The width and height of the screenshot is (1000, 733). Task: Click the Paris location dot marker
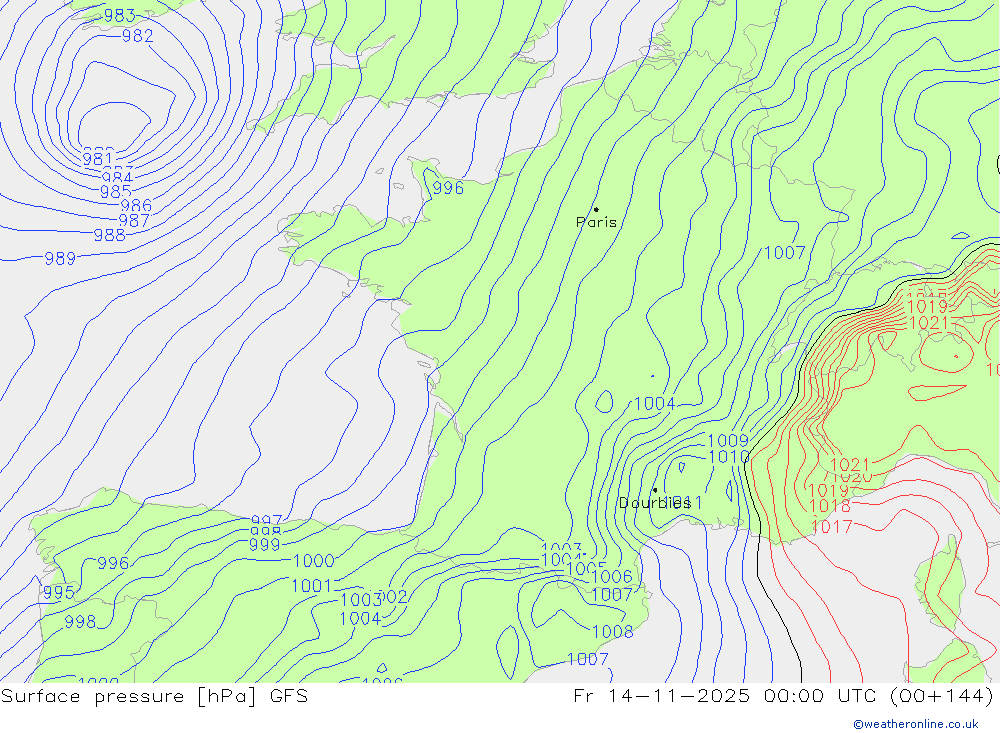tap(596, 209)
